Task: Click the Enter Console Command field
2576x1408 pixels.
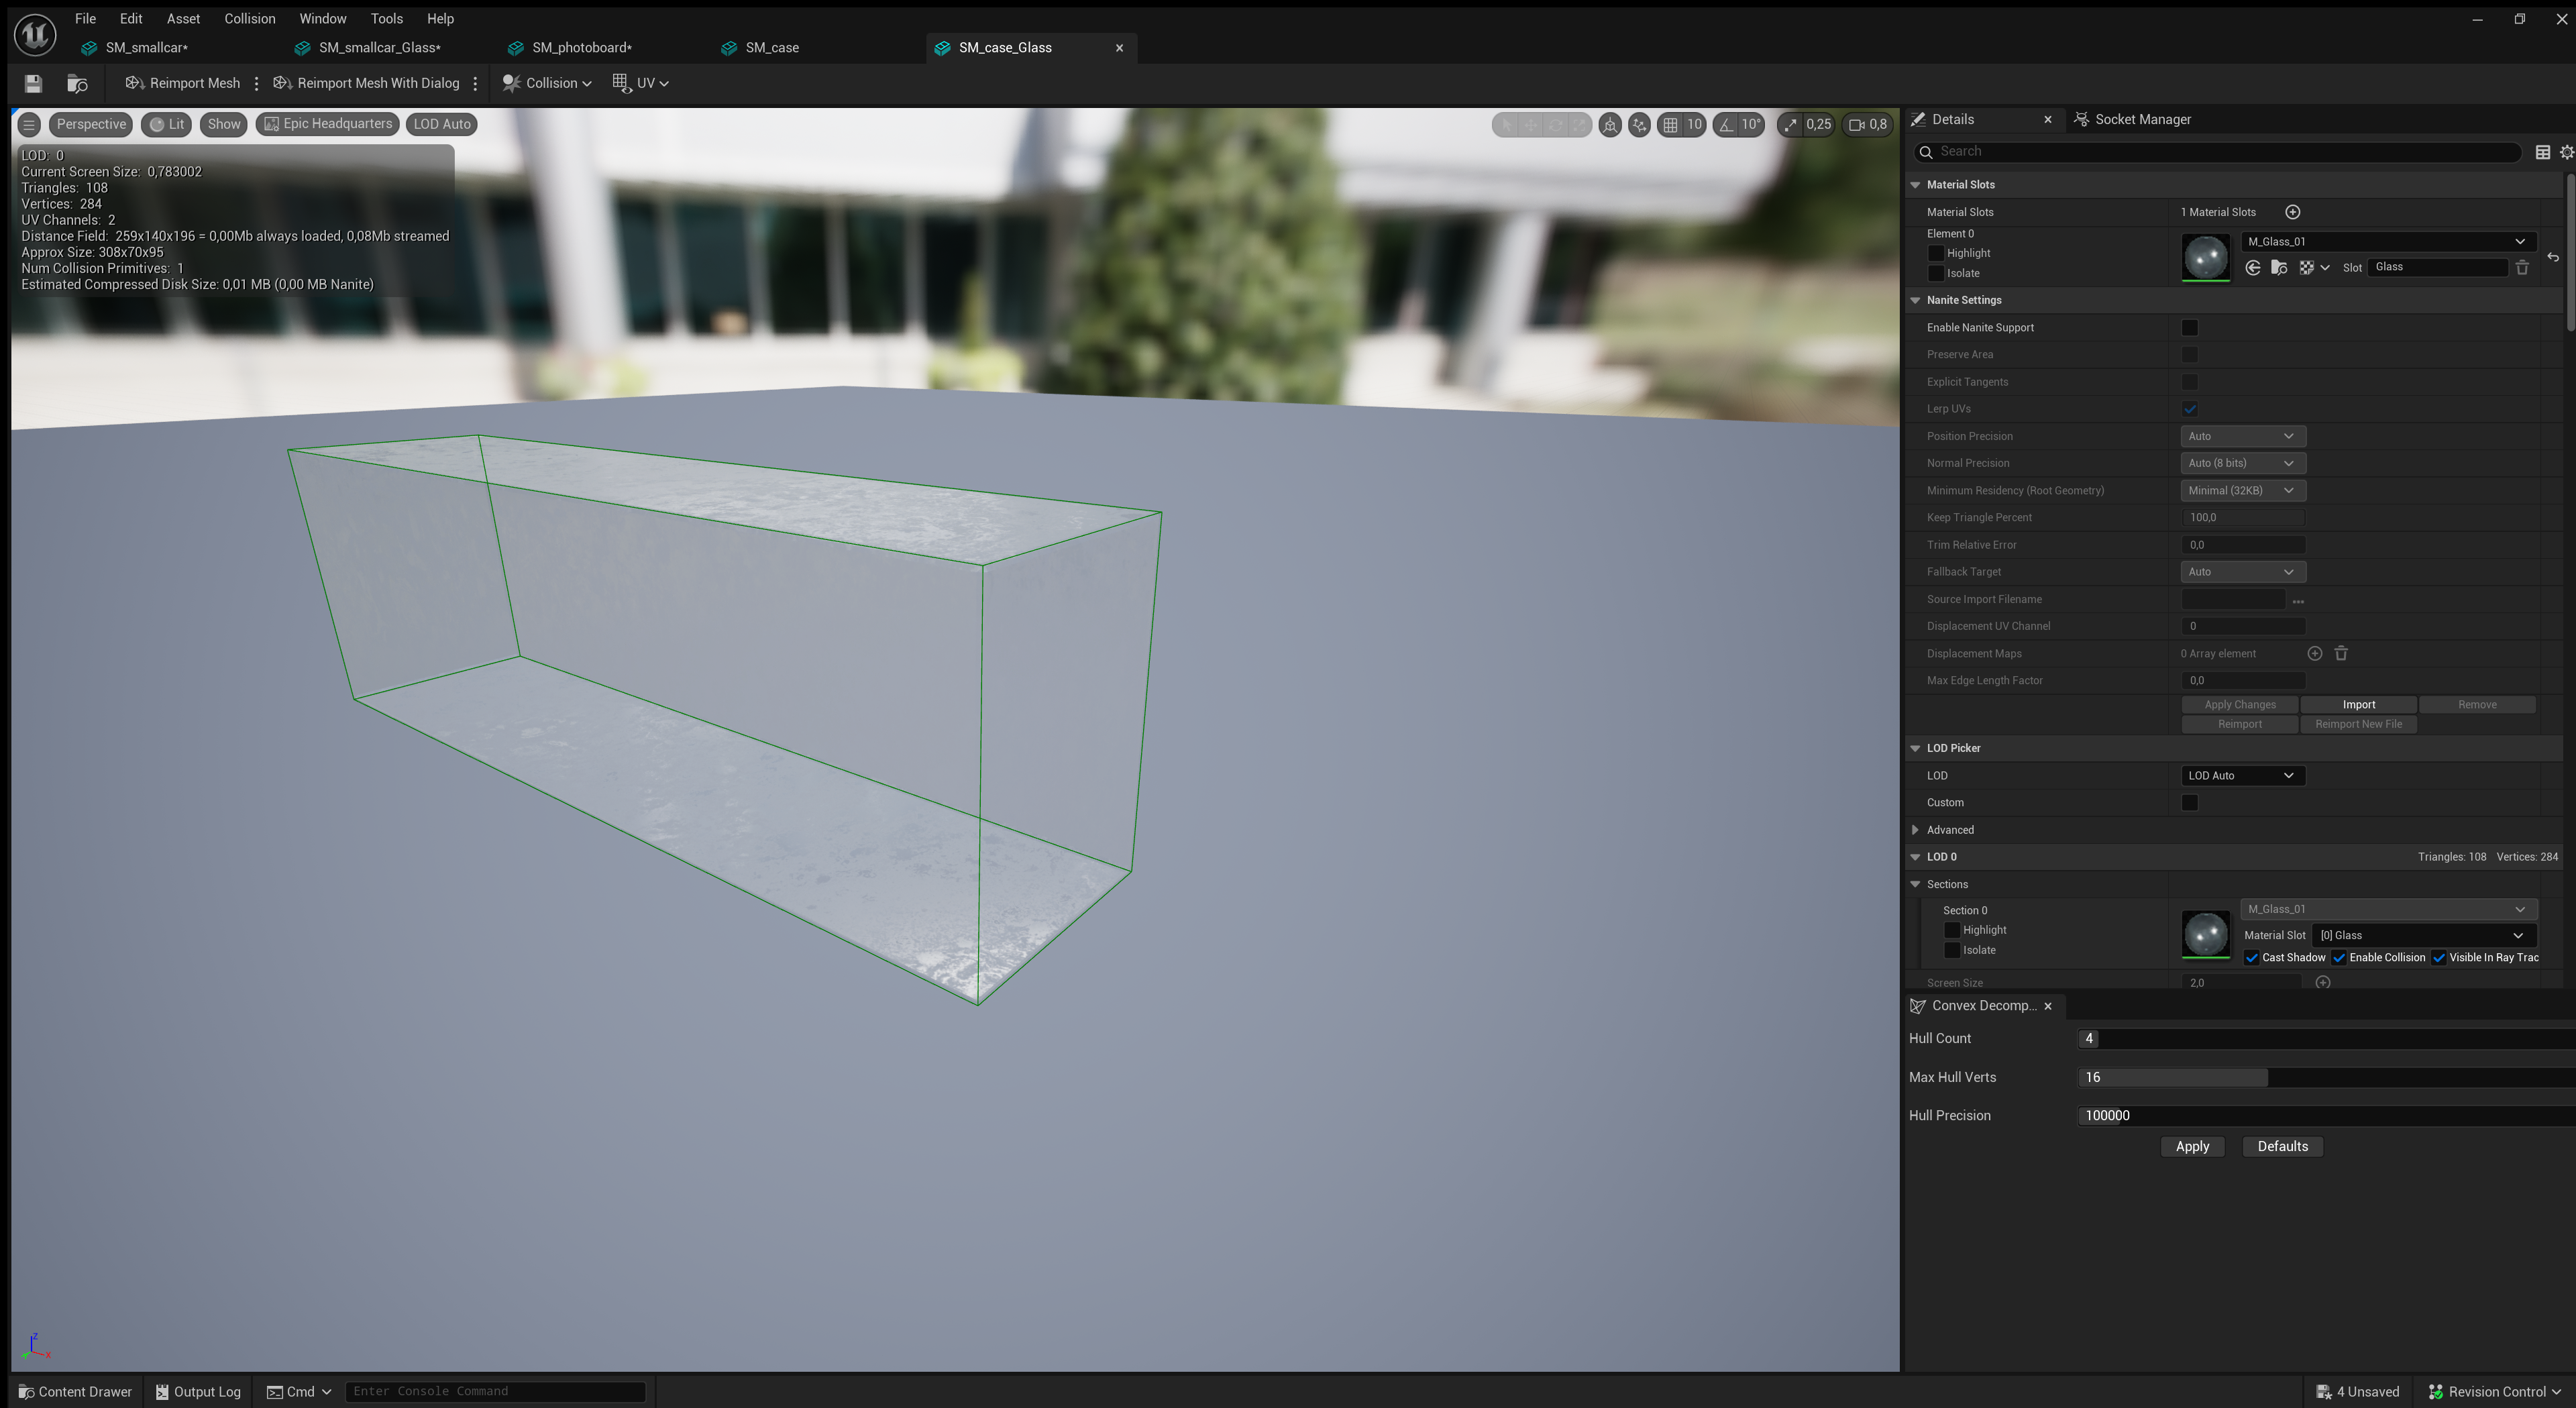Action: [494, 1391]
